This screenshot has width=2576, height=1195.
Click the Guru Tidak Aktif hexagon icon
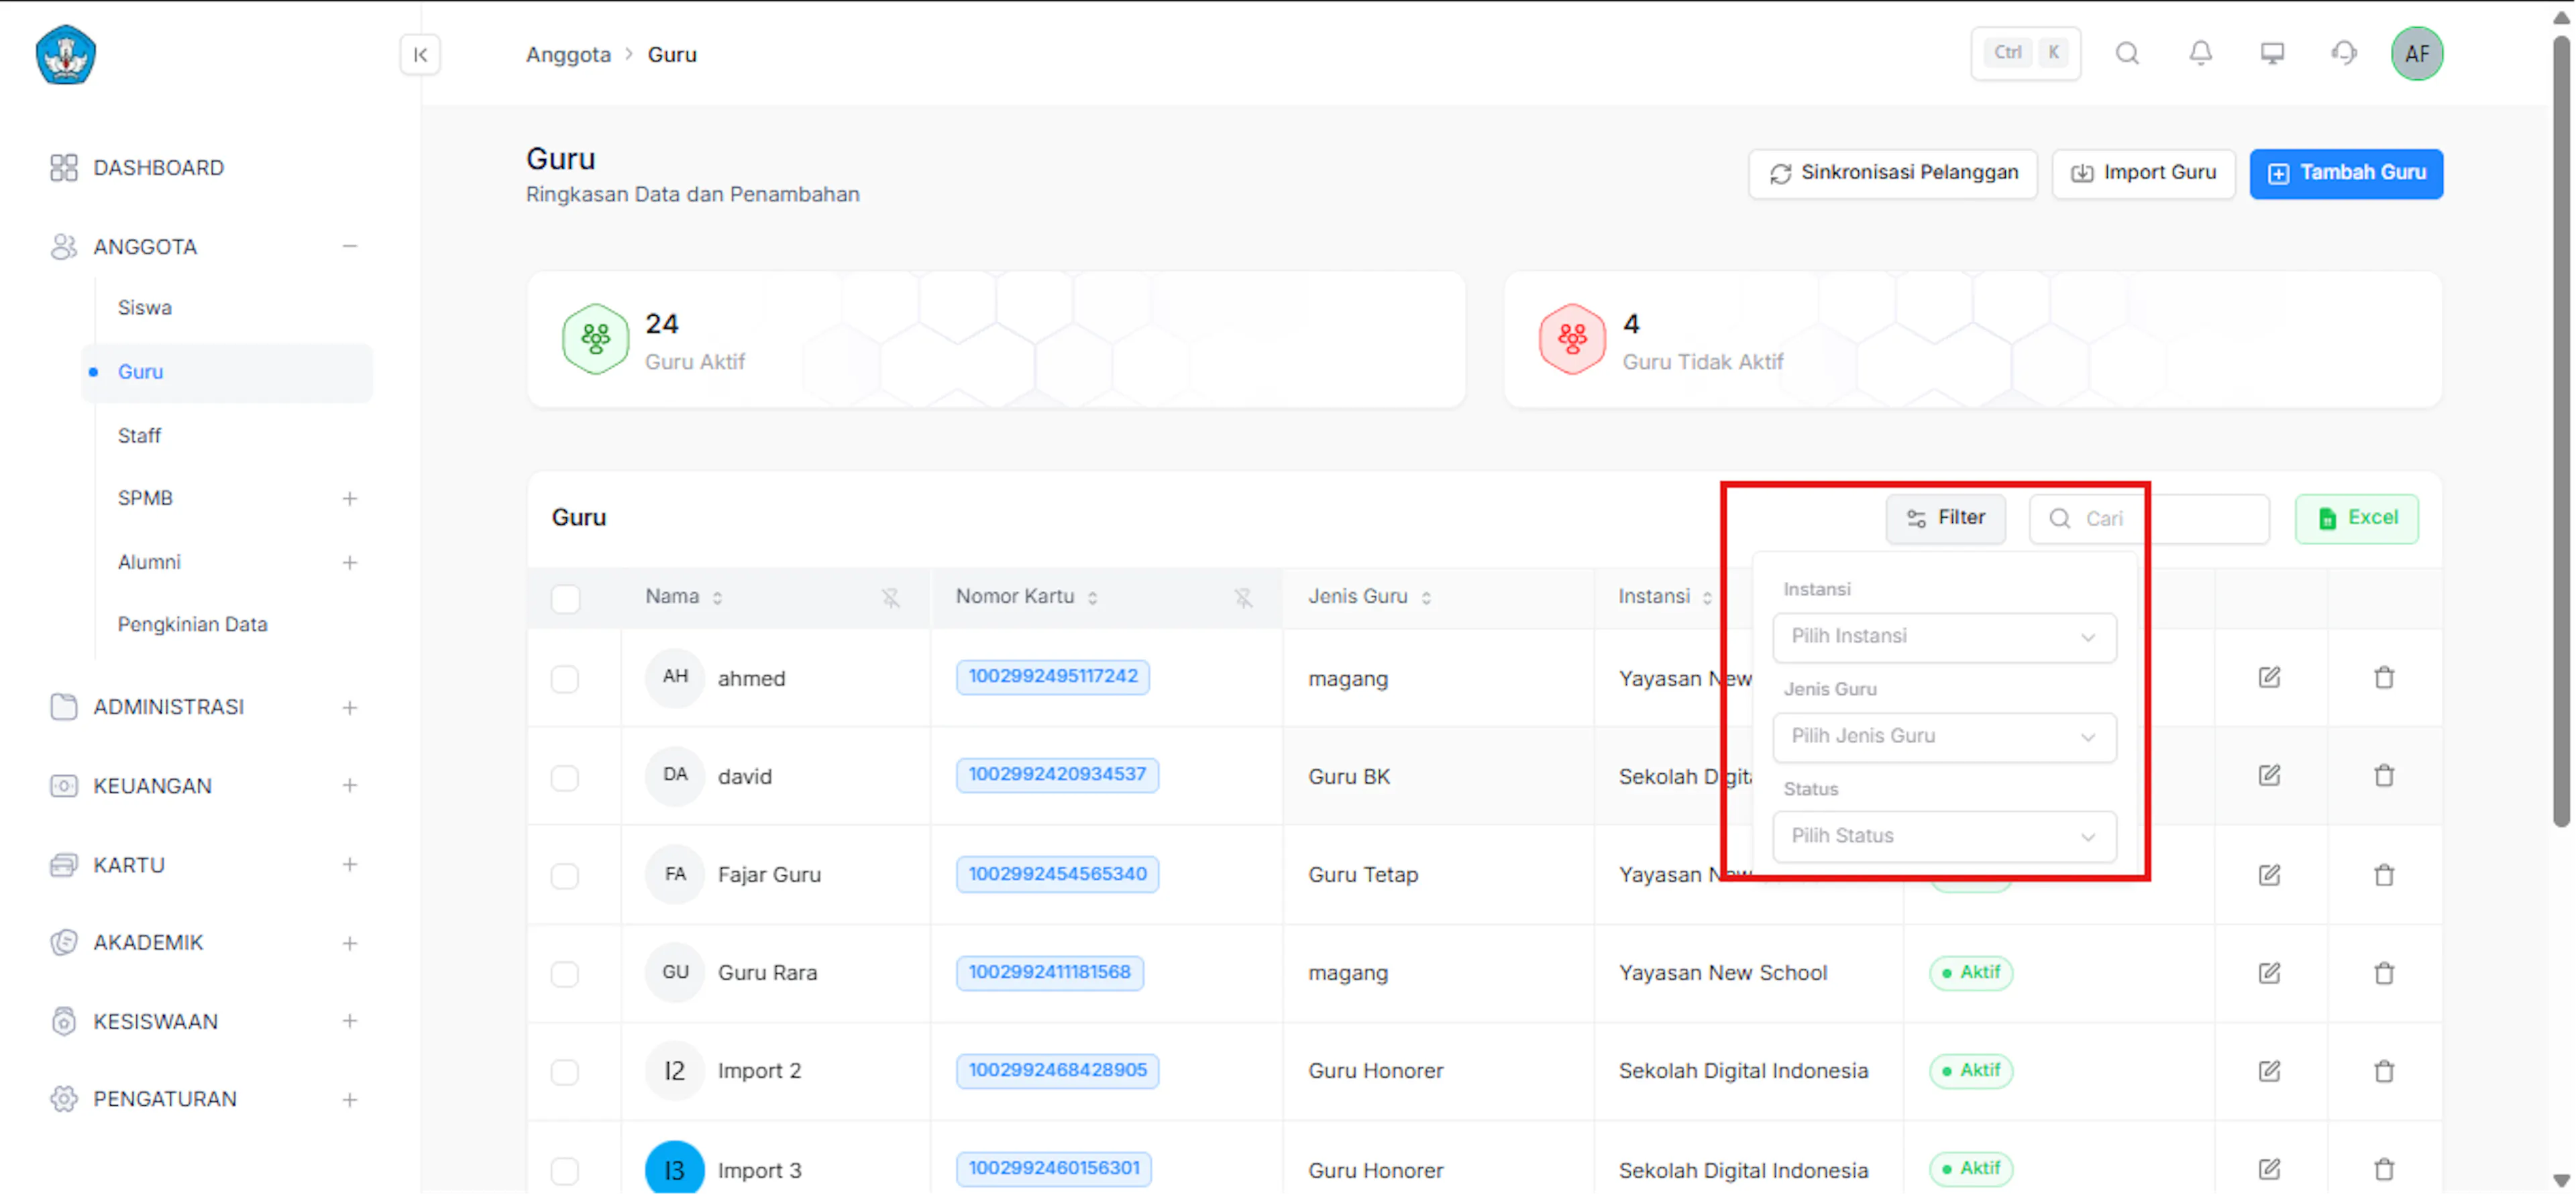1572,339
